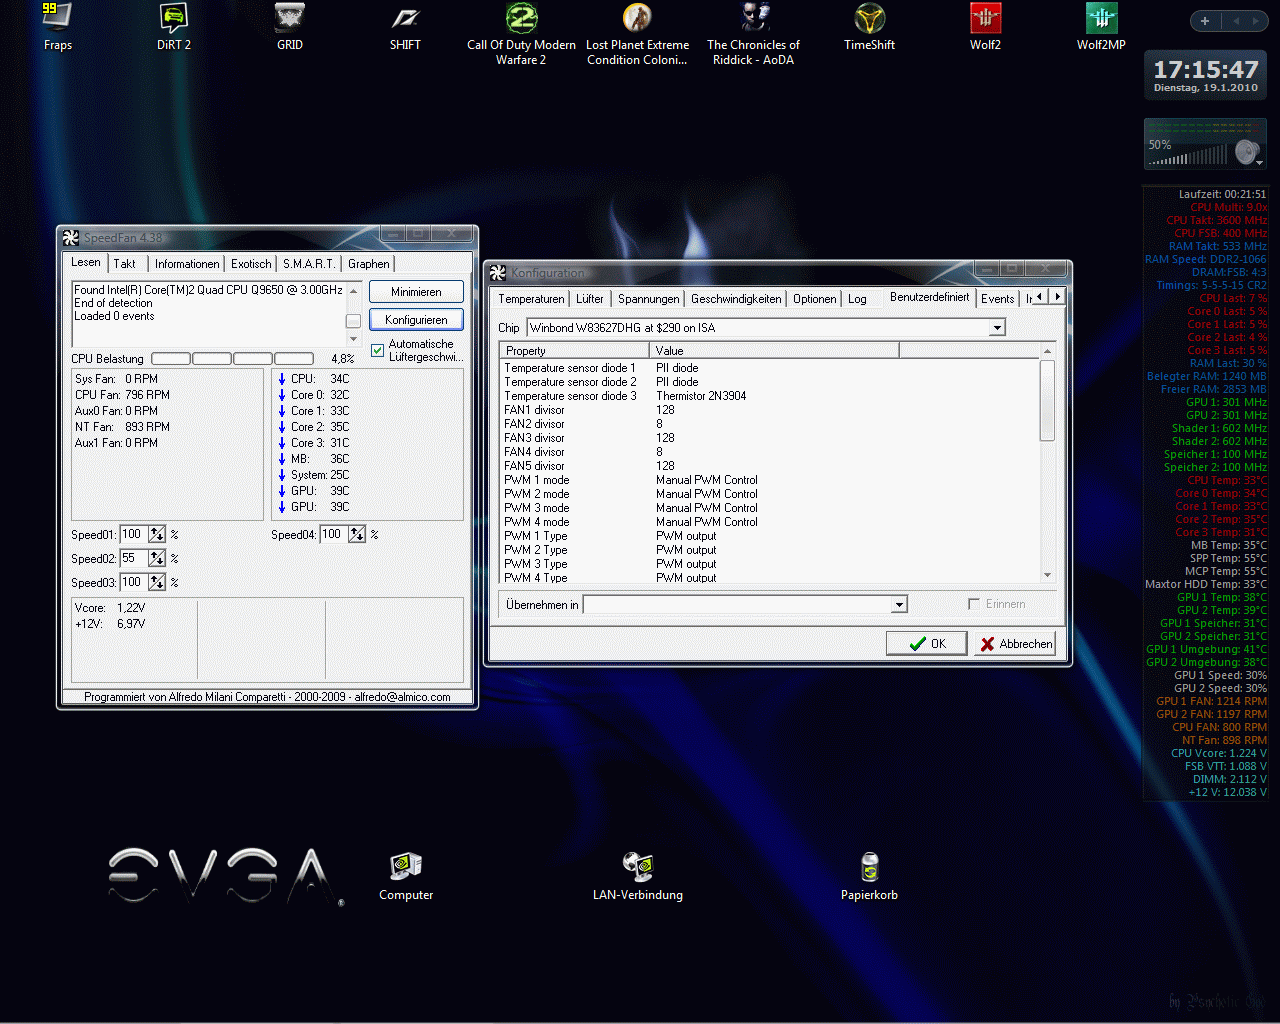Open the Übernehmen in dropdown
Image resolution: width=1280 pixels, height=1024 pixels.
[x=899, y=604]
